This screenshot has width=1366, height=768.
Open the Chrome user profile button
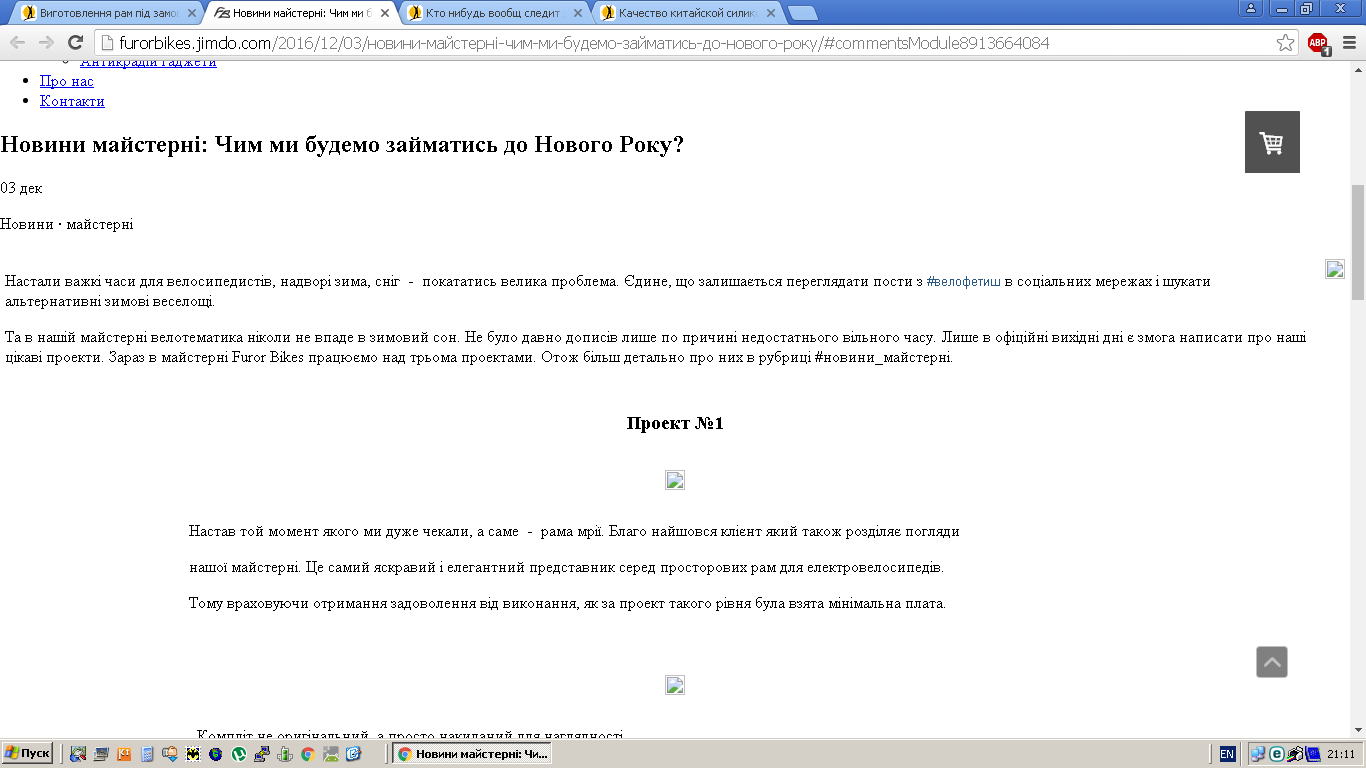coord(1250,9)
